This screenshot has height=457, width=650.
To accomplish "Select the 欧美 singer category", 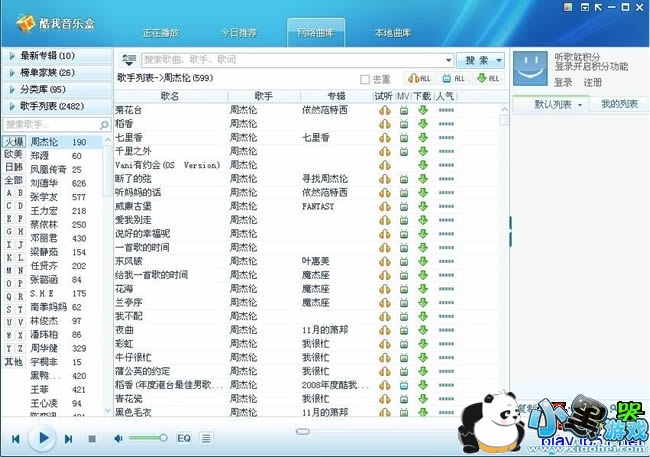I will (14, 154).
